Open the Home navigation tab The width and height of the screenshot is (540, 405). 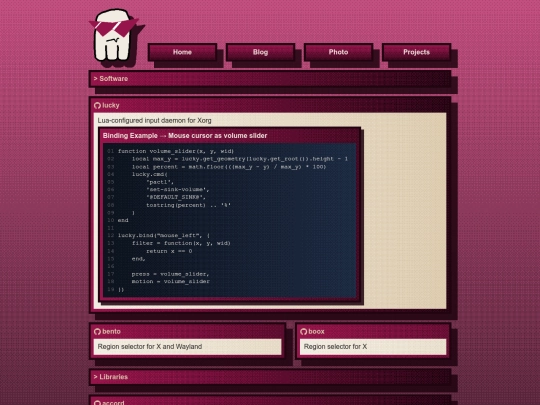pos(182,52)
